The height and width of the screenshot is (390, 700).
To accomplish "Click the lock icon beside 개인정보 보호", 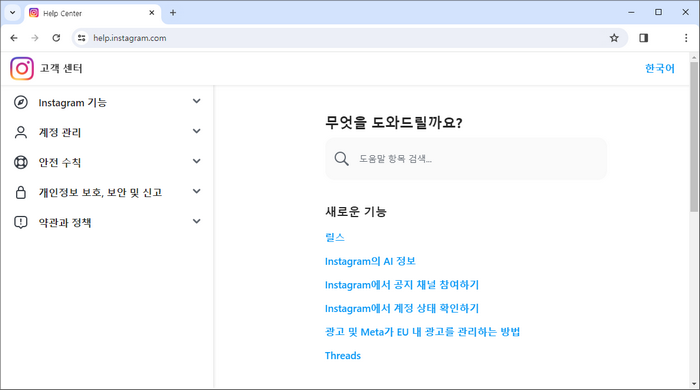I will (x=21, y=192).
